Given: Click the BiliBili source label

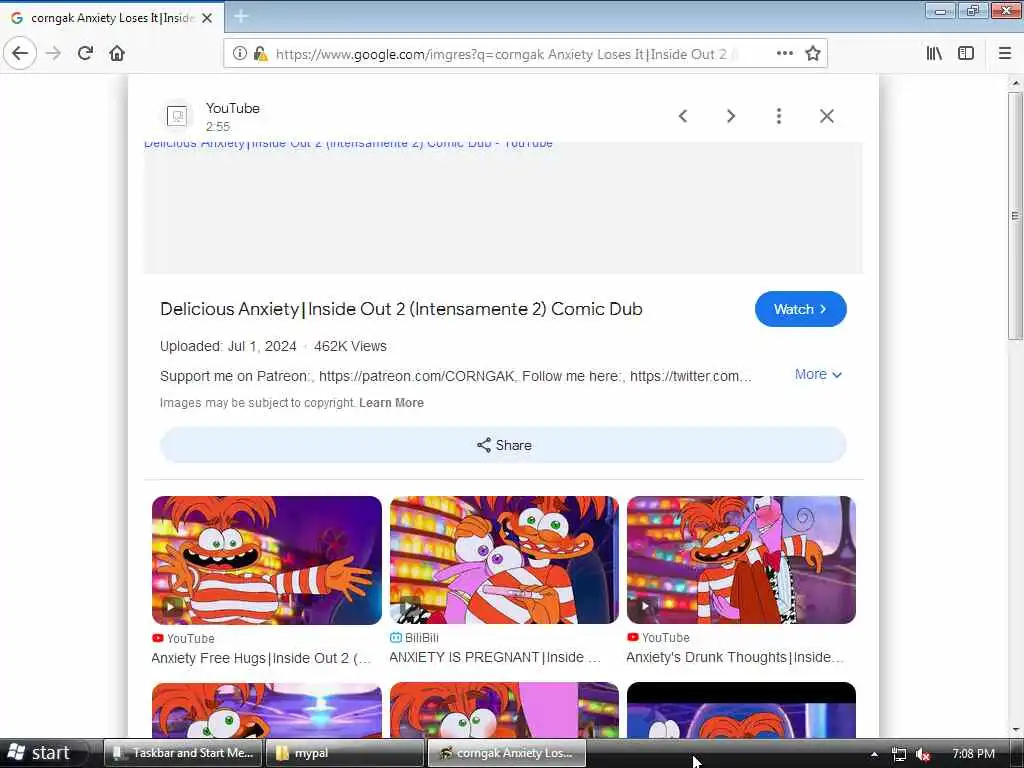Looking at the screenshot, I should pos(421,638).
